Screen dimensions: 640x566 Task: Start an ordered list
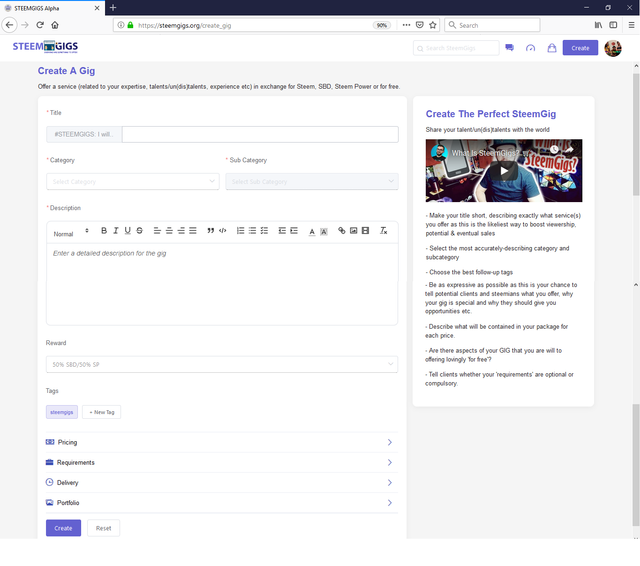[x=240, y=231]
